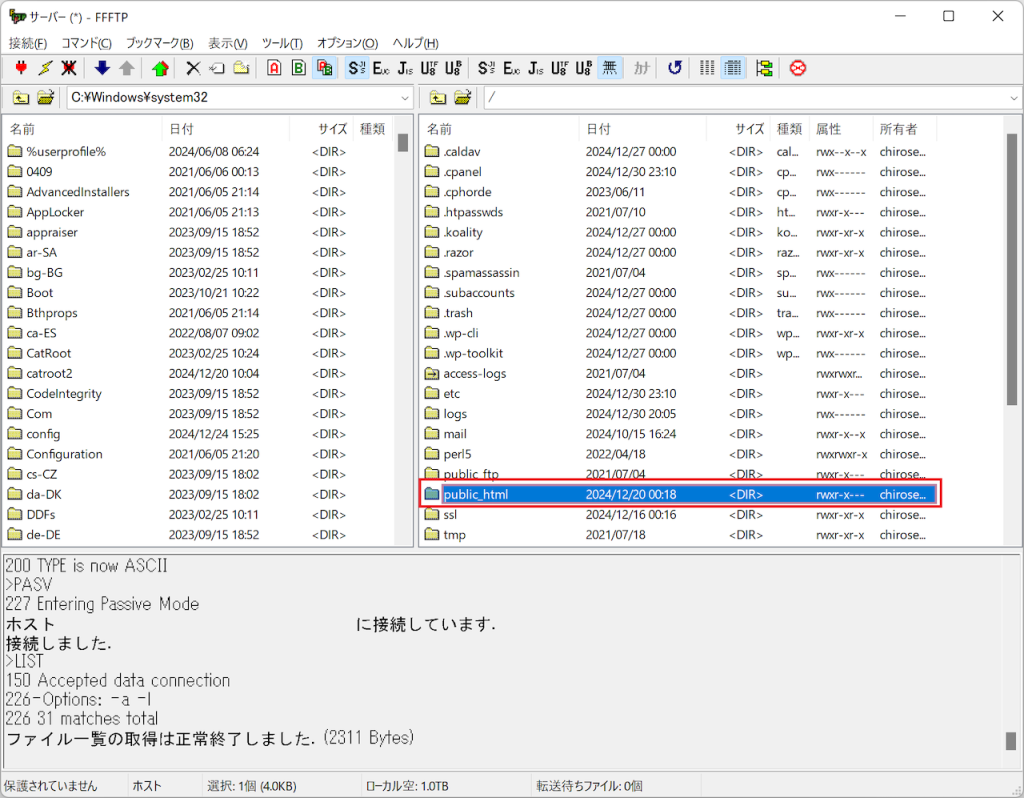This screenshot has height=798, width=1024.
Task: Click the Refresh file list icon
Action: [x=673, y=68]
